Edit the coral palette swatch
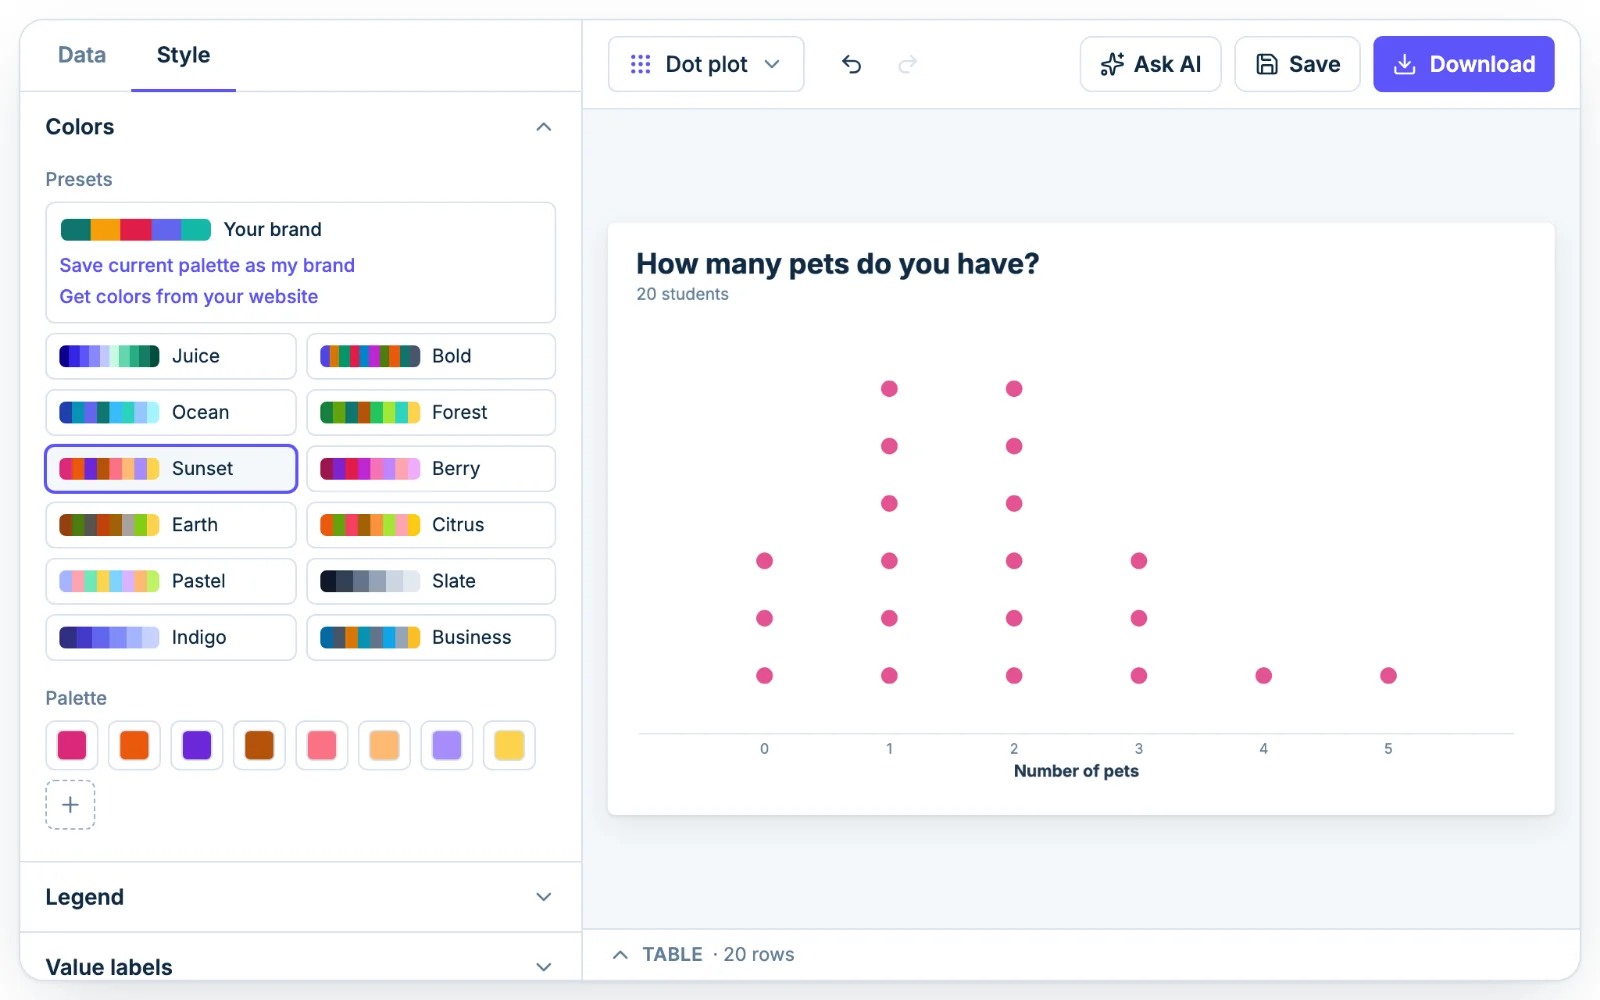Image resolution: width=1600 pixels, height=1000 pixels. 322,745
